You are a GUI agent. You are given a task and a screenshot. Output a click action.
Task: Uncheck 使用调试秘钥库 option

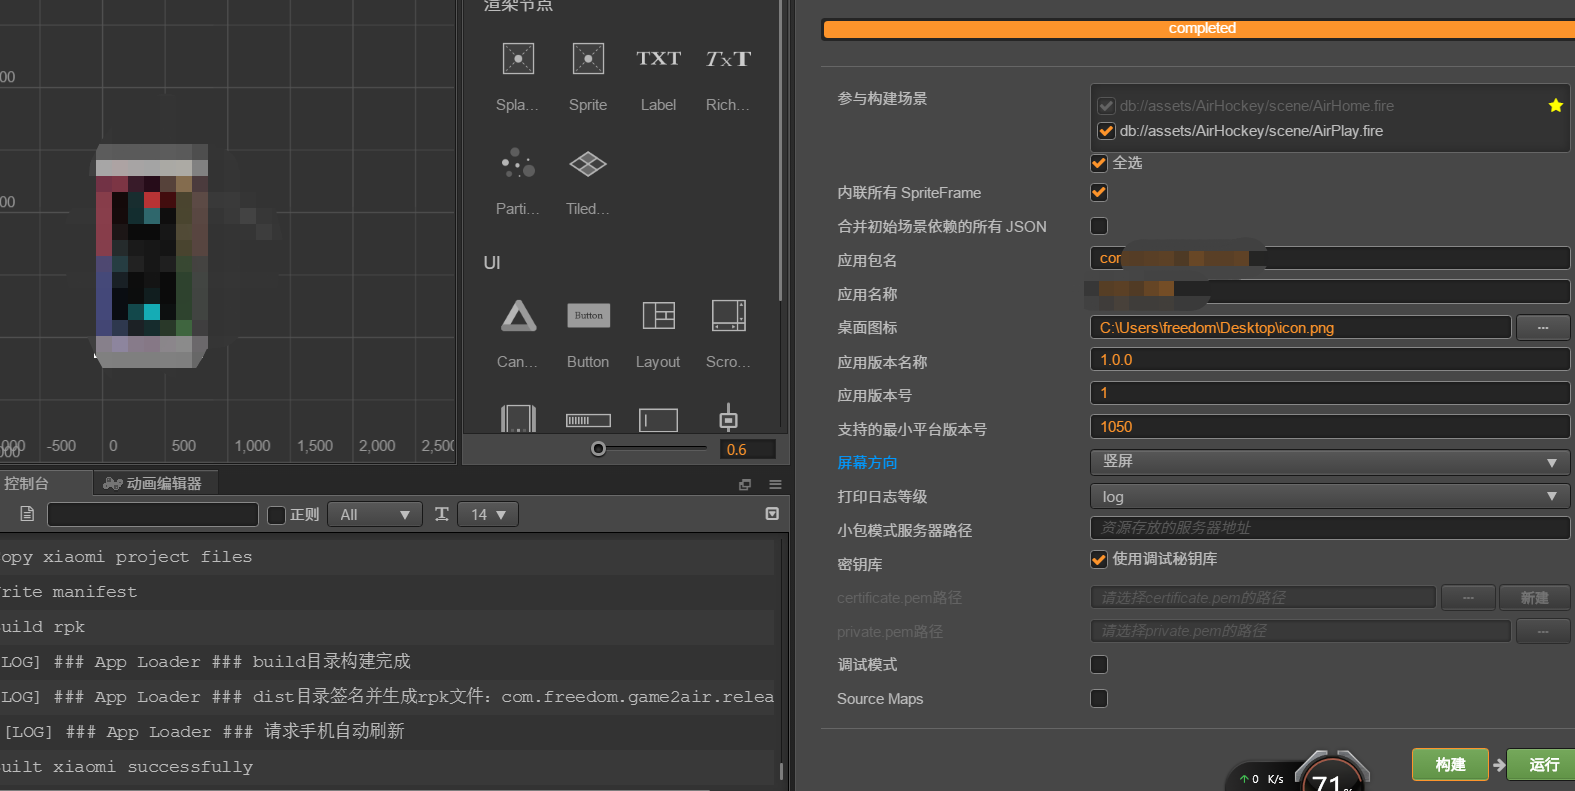(x=1099, y=559)
